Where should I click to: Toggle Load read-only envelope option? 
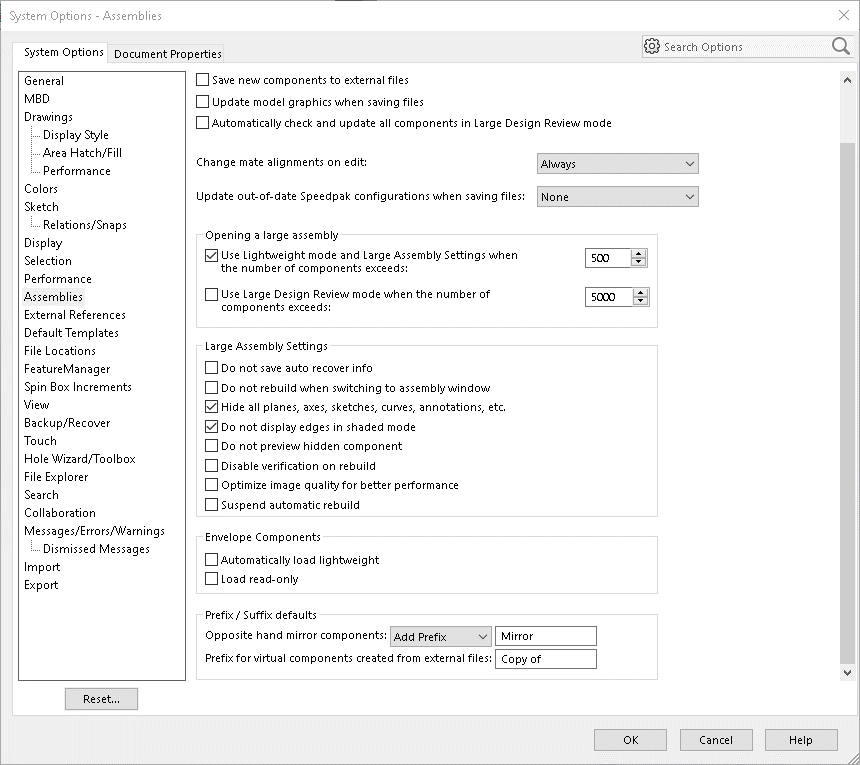pos(211,579)
